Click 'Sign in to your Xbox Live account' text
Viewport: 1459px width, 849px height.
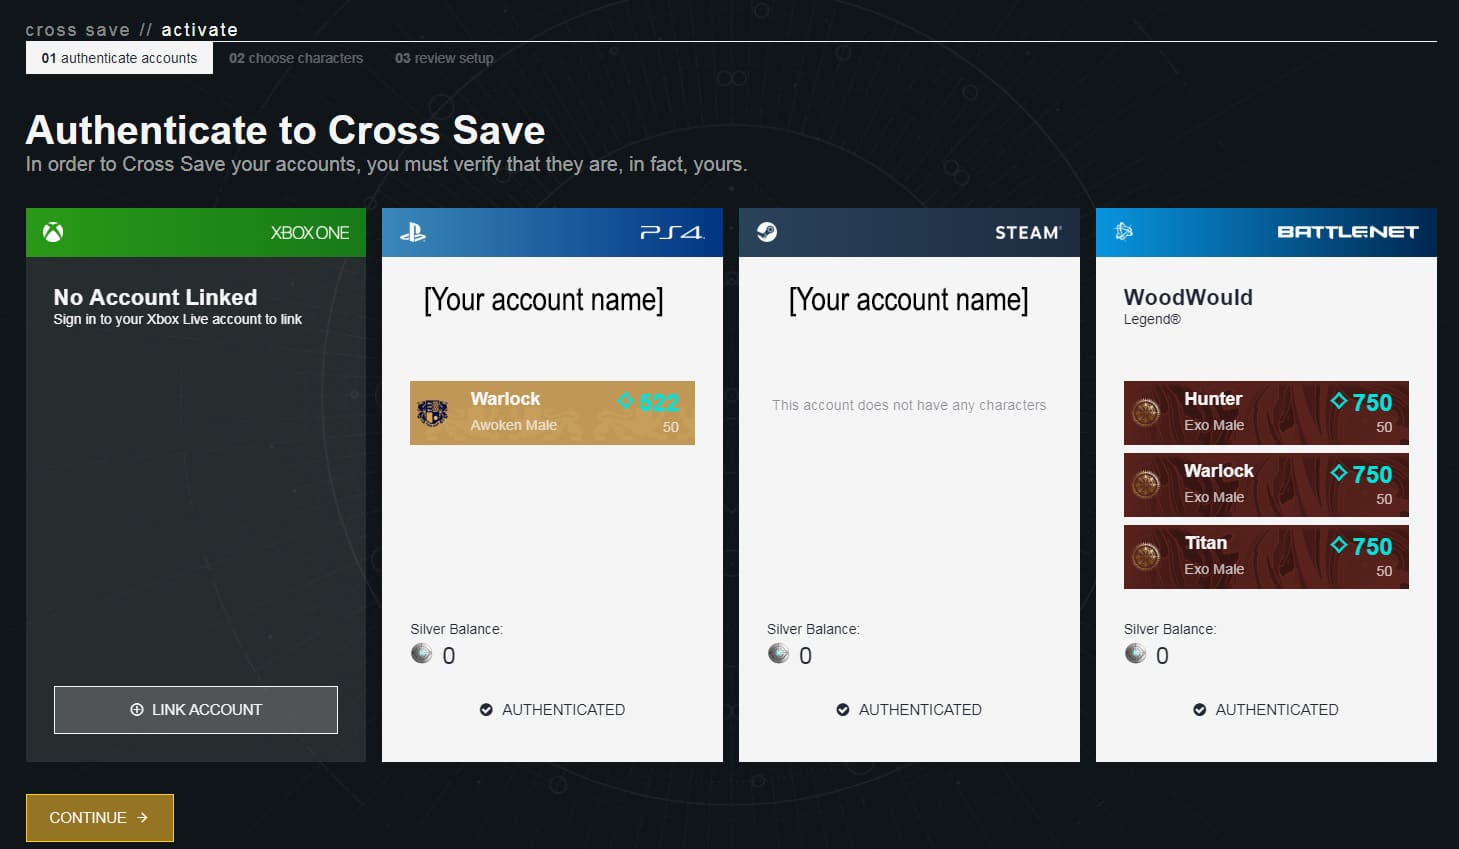(178, 320)
